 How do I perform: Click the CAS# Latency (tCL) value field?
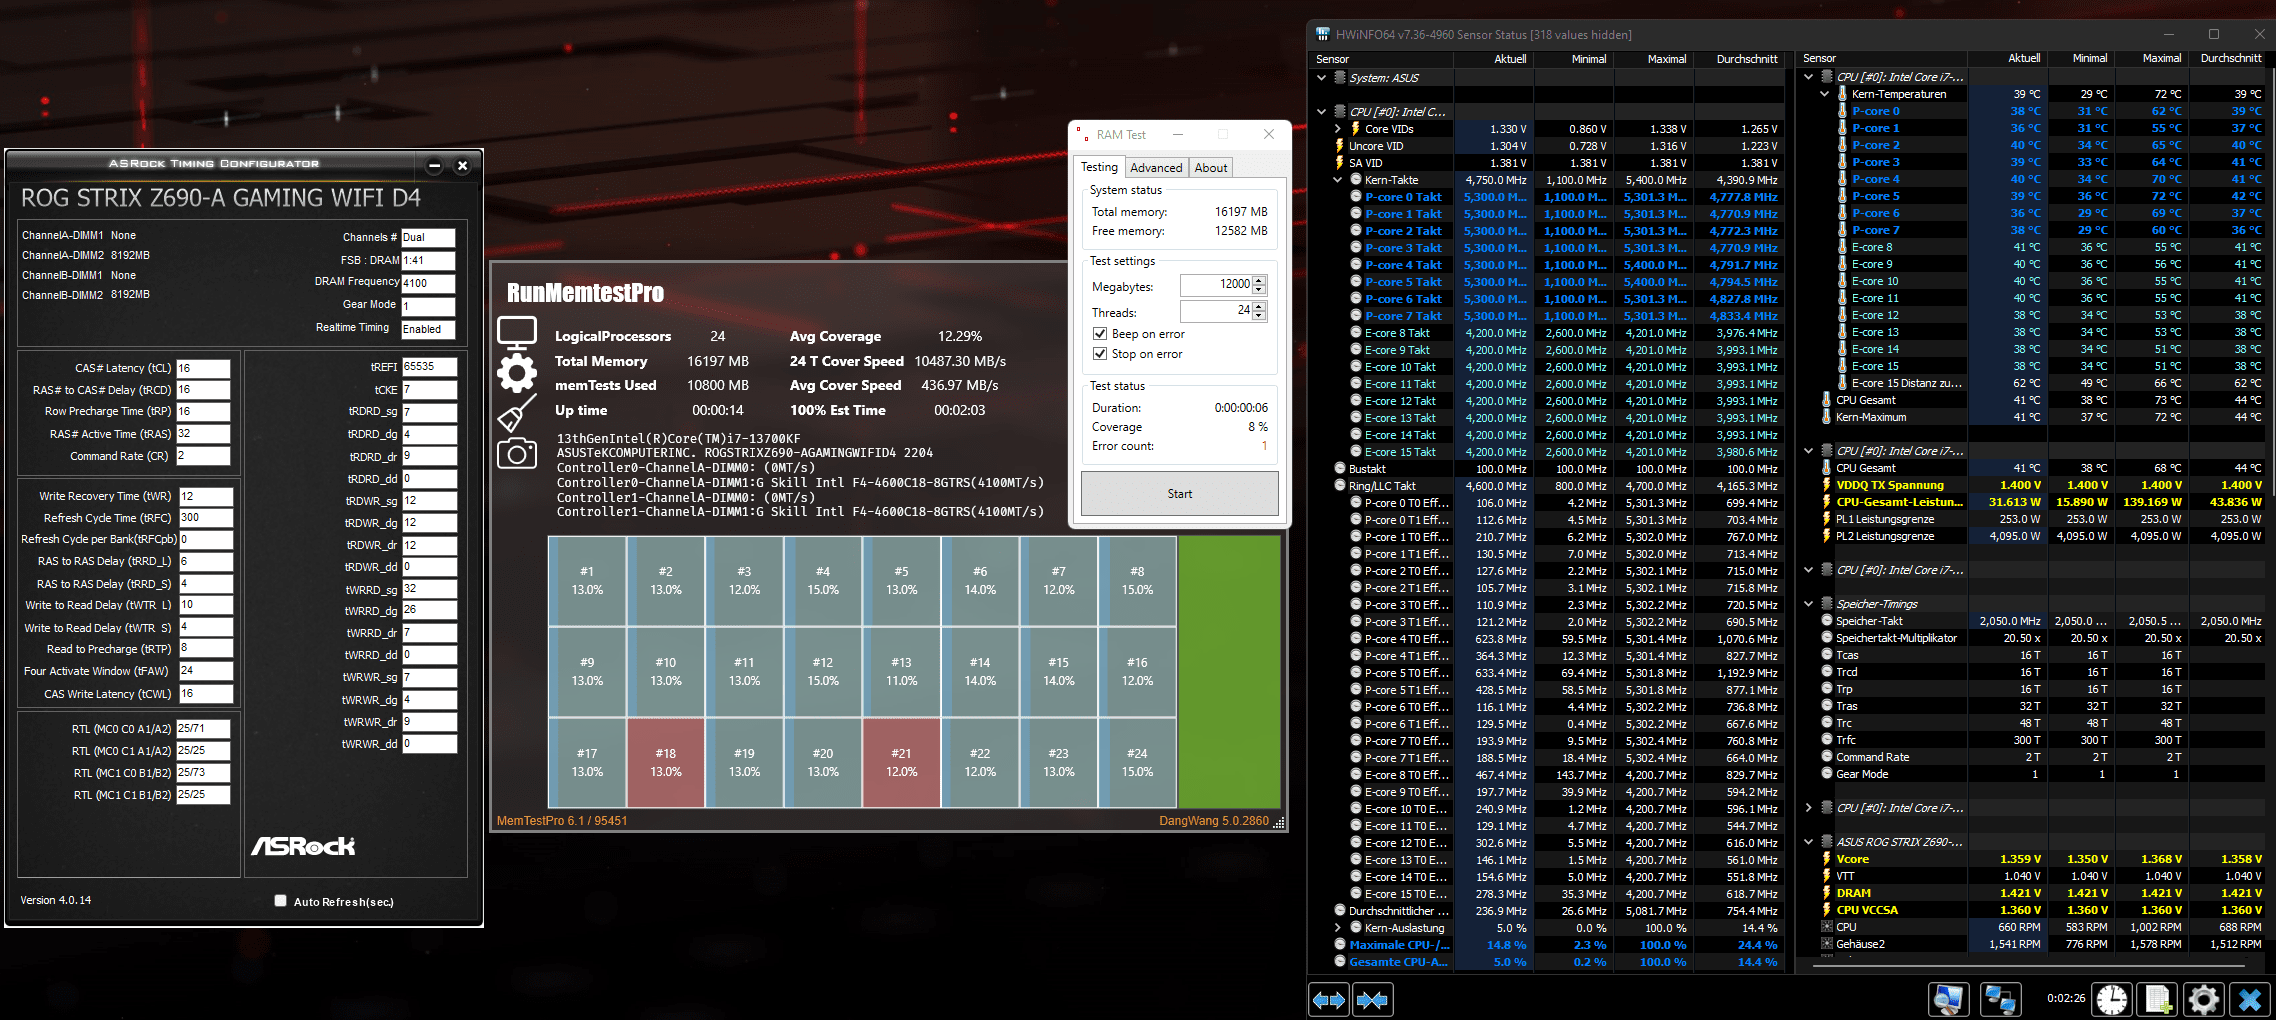203,368
